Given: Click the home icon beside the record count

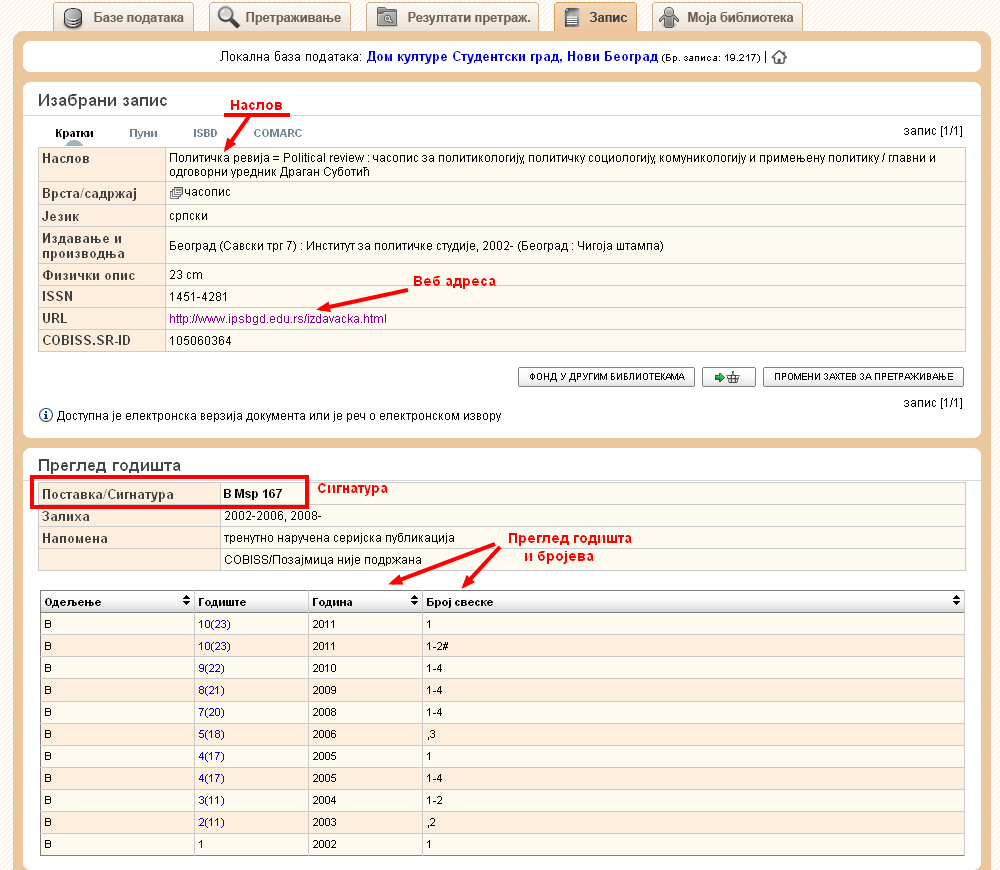Looking at the screenshot, I should click(x=779, y=57).
